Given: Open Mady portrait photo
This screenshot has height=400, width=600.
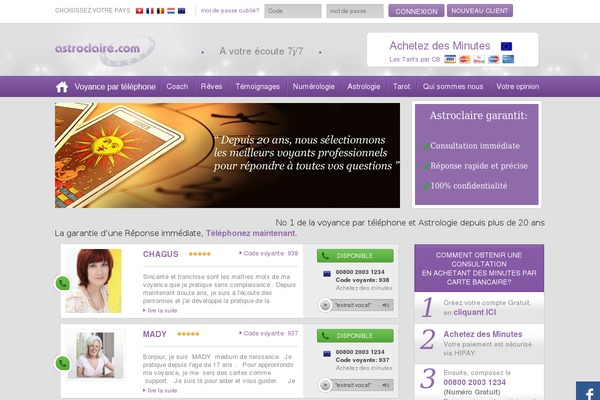Looking at the screenshot, I should (95, 355).
